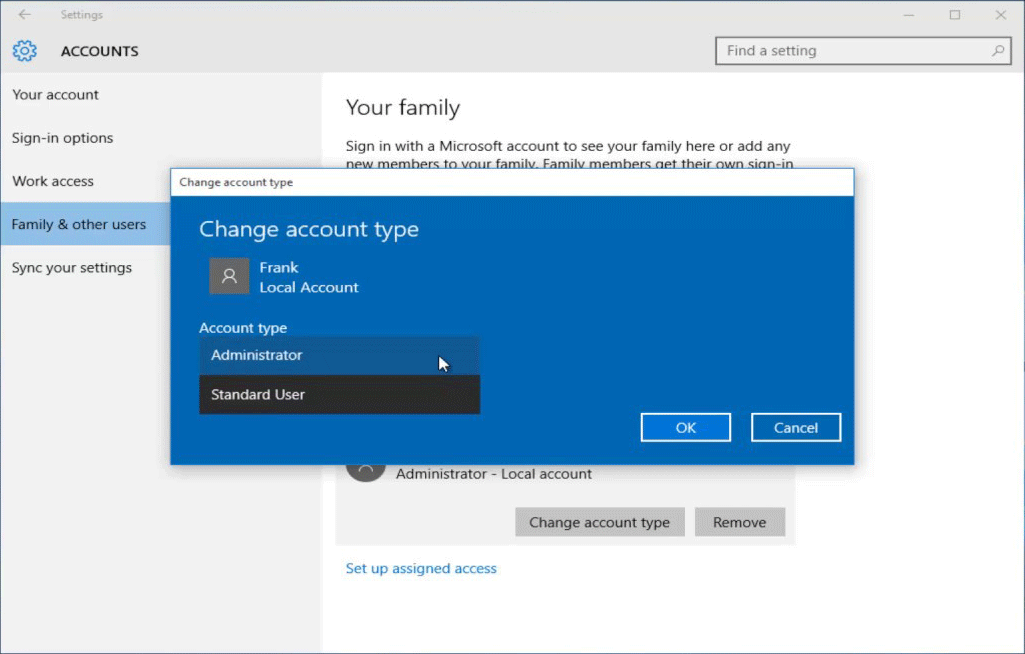Screen dimensions: 1025x654
Task: Click the Cancel button
Action: tap(796, 428)
